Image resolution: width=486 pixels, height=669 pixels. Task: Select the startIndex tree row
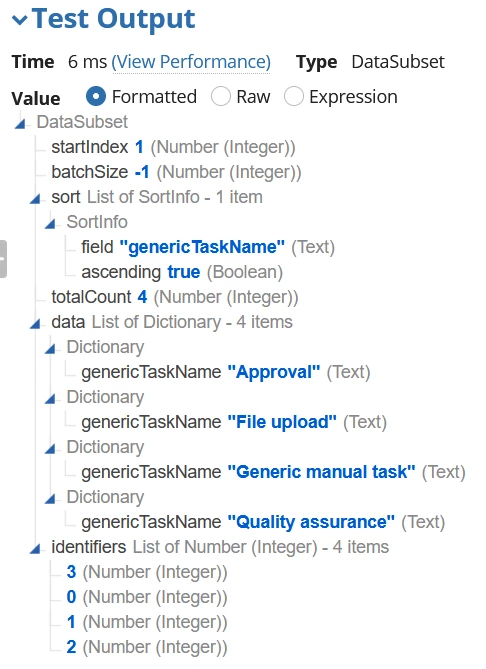coord(173,147)
